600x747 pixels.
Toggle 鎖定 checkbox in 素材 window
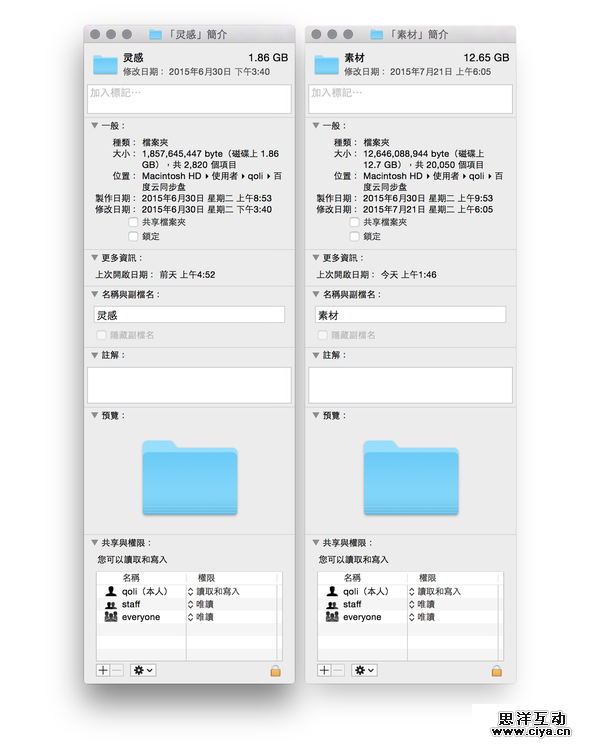pyautogui.click(x=355, y=237)
